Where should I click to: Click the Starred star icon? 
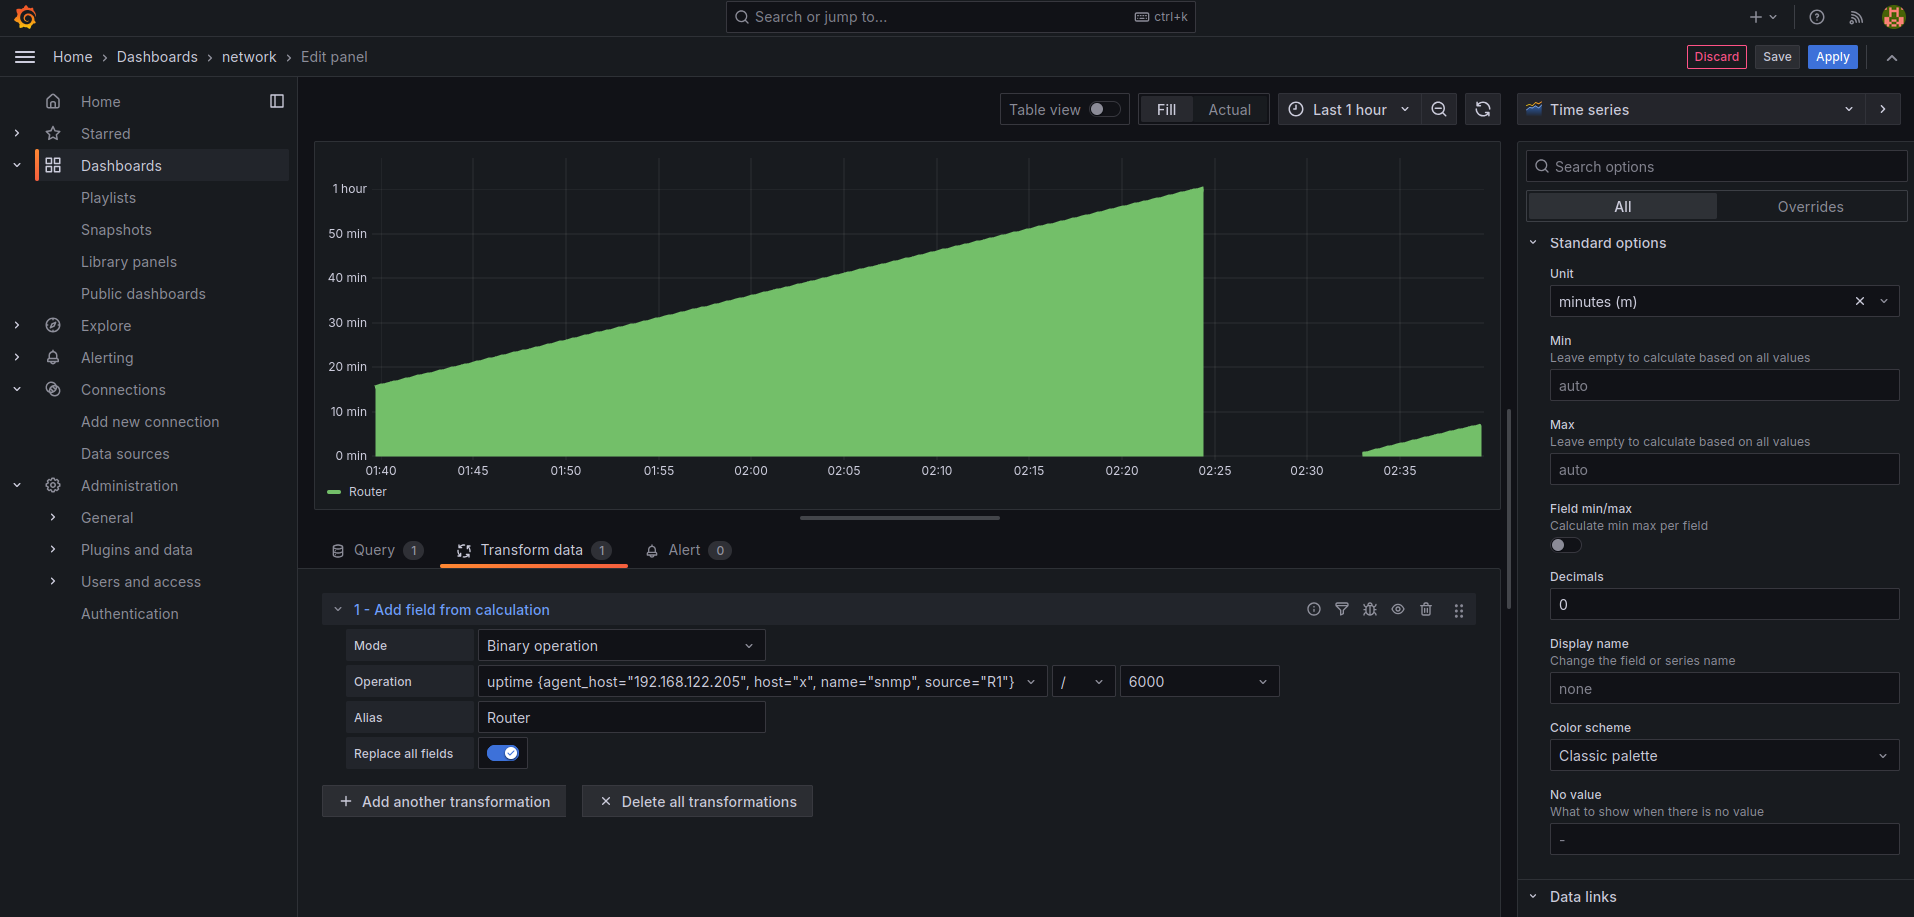[x=53, y=133]
